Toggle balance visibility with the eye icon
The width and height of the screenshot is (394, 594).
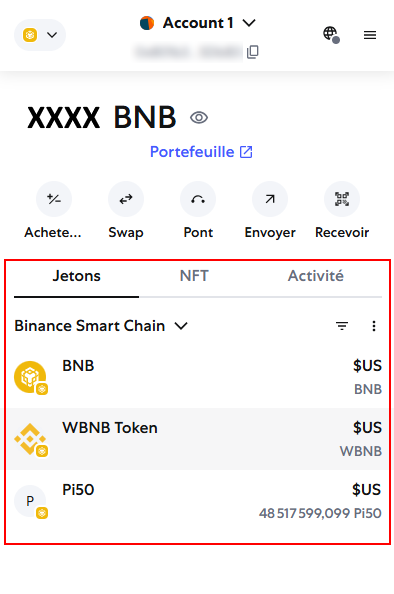(x=199, y=118)
